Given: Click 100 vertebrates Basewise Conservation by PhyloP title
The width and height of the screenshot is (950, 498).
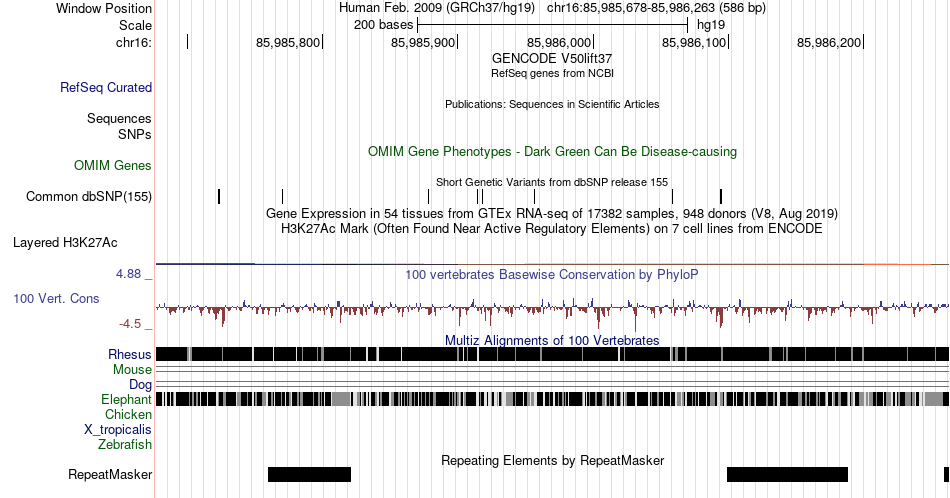Looking at the screenshot, I should click(552, 274).
